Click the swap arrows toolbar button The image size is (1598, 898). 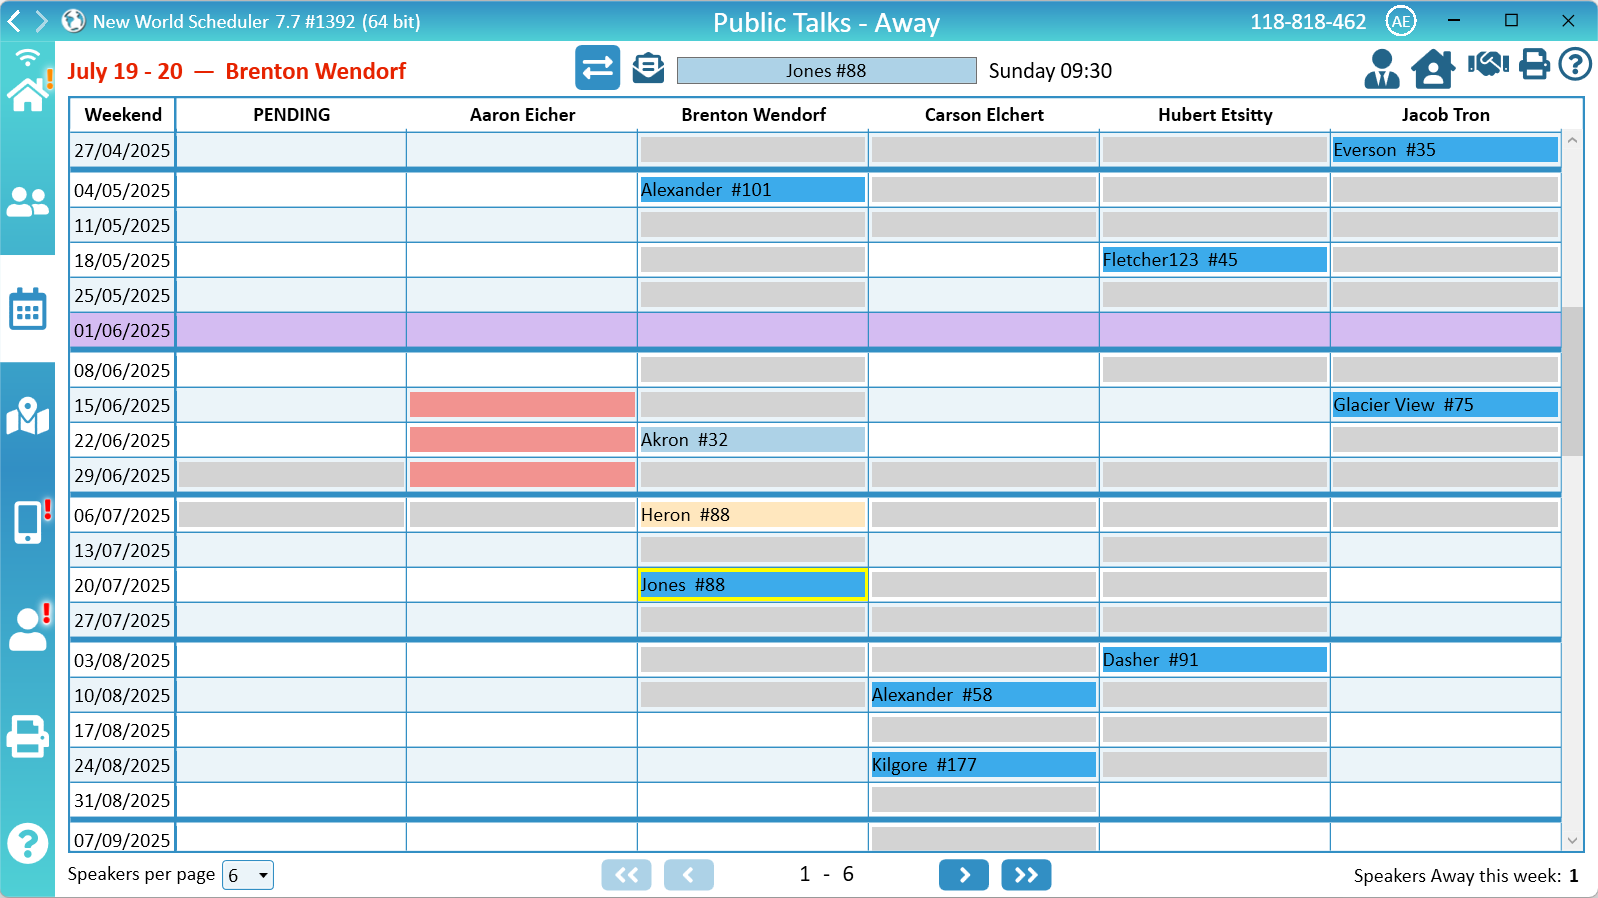point(597,68)
